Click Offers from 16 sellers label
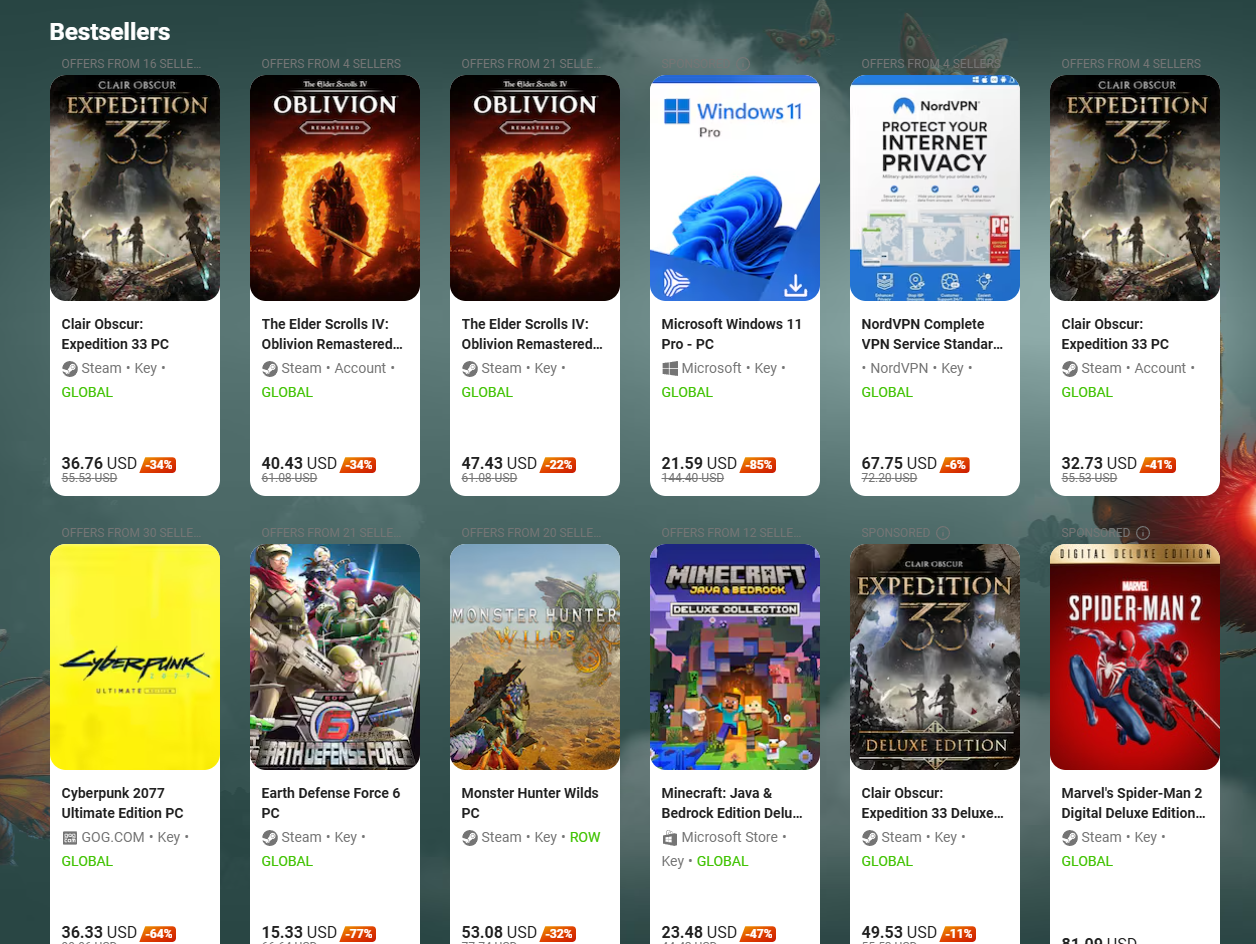 pyautogui.click(x=132, y=64)
